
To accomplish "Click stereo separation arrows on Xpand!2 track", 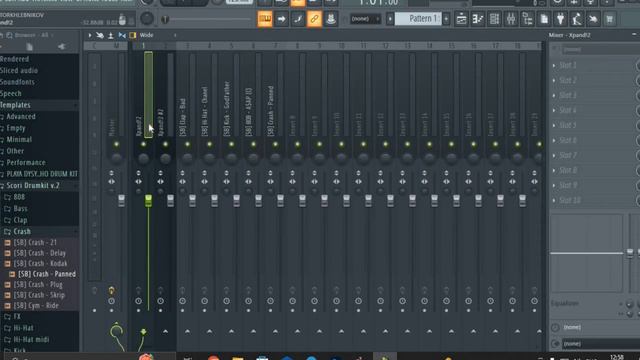I will coord(138,182).
